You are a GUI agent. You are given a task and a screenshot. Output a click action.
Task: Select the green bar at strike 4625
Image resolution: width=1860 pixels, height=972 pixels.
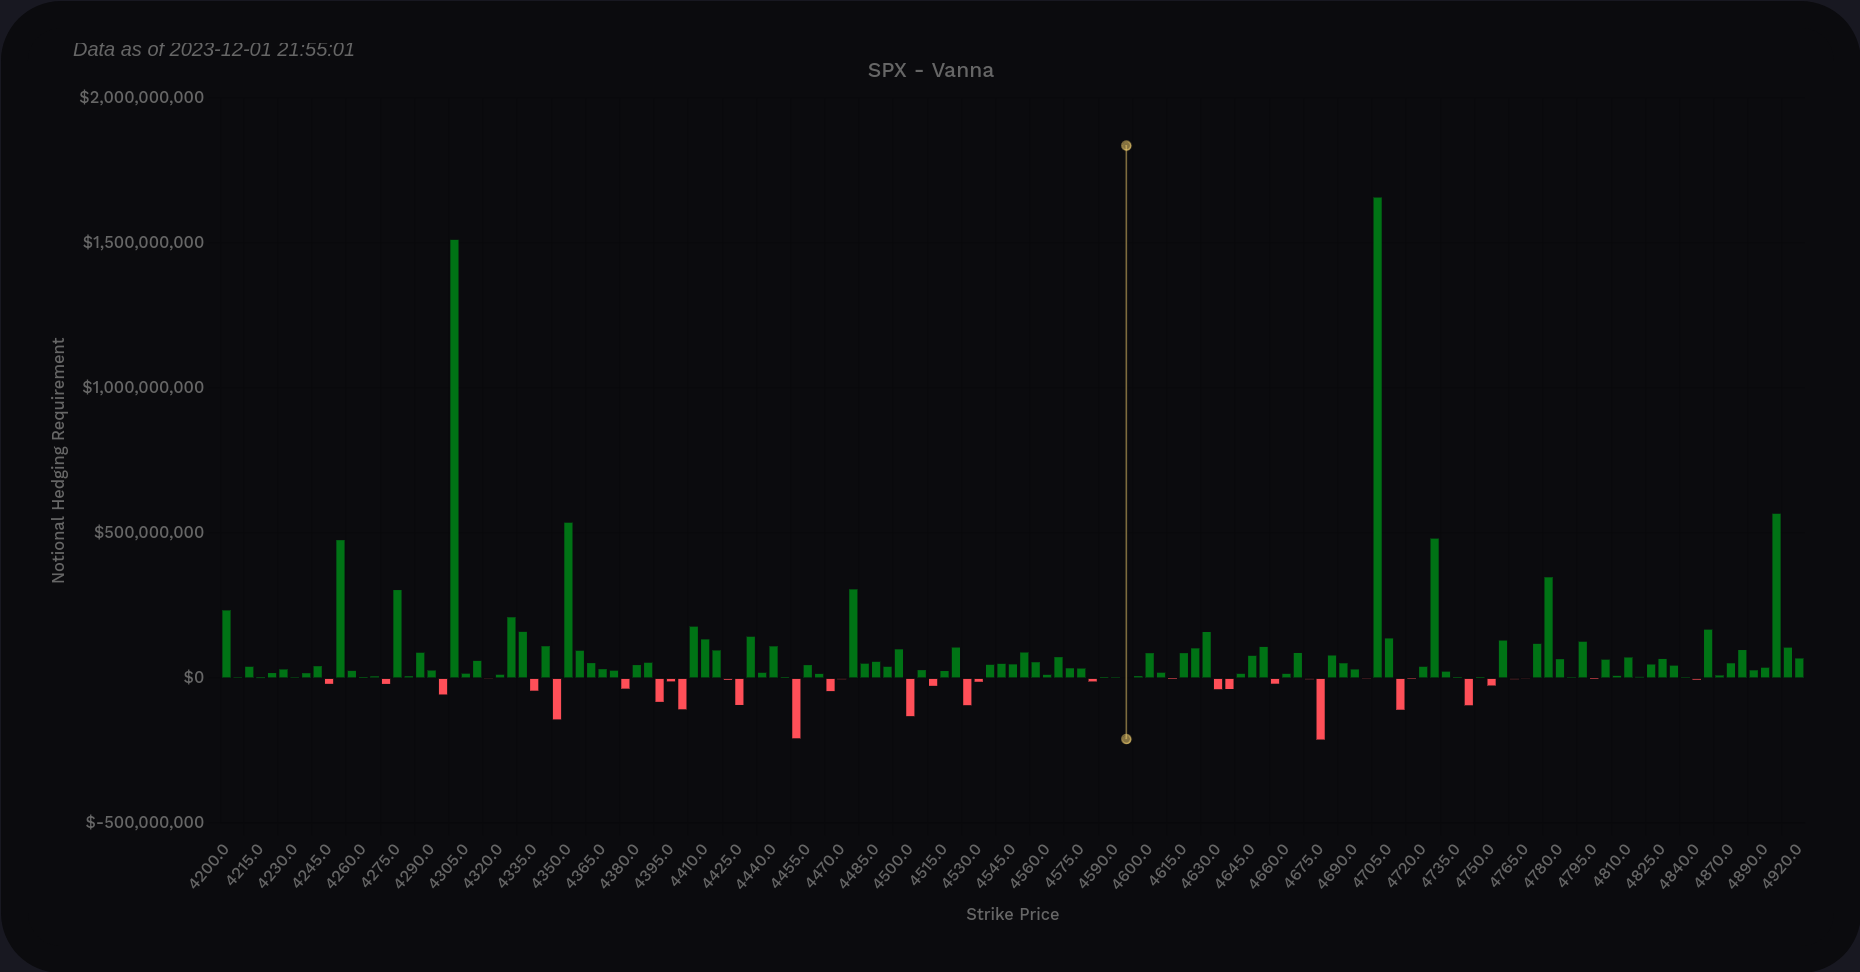click(x=1206, y=654)
